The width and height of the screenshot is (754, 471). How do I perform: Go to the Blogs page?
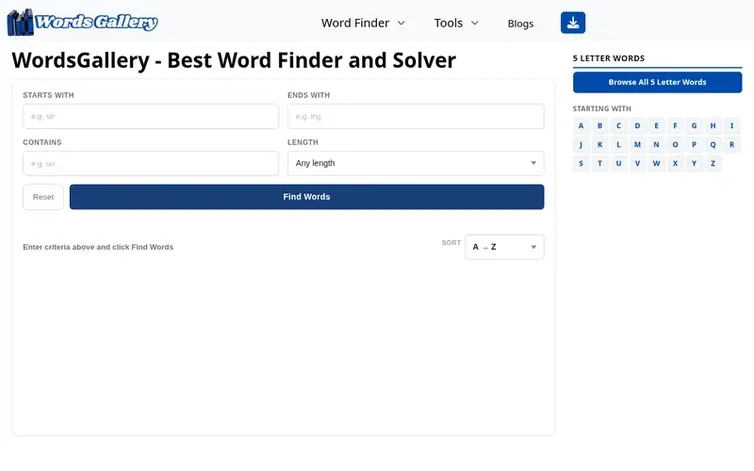[x=520, y=24]
